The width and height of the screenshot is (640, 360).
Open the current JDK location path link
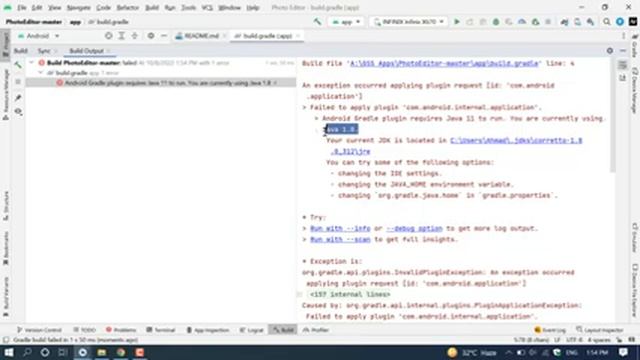tap(516, 140)
